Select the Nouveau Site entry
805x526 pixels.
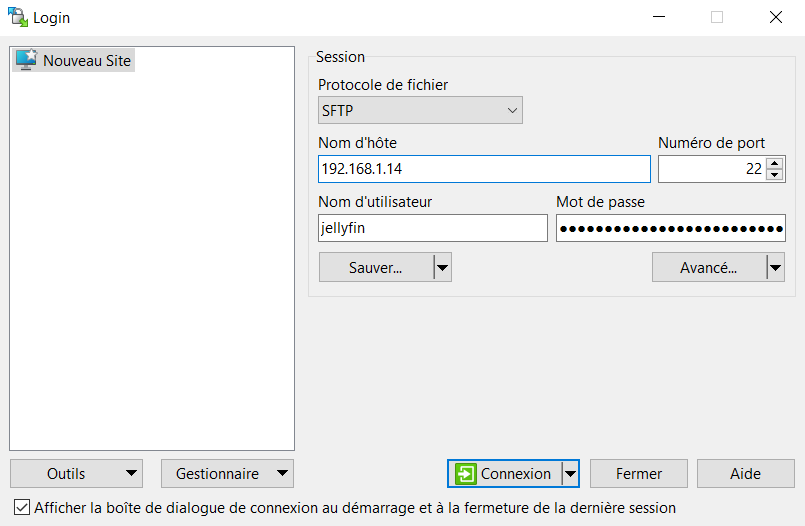[x=86, y=61]
